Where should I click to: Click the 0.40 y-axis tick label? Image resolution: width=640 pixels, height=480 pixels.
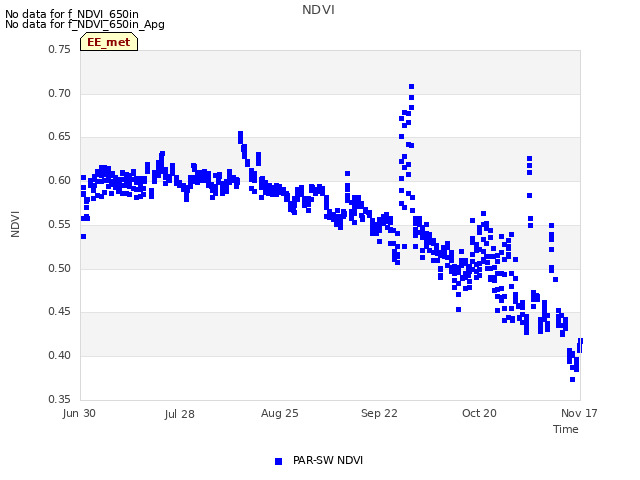[x=59, y=356]
